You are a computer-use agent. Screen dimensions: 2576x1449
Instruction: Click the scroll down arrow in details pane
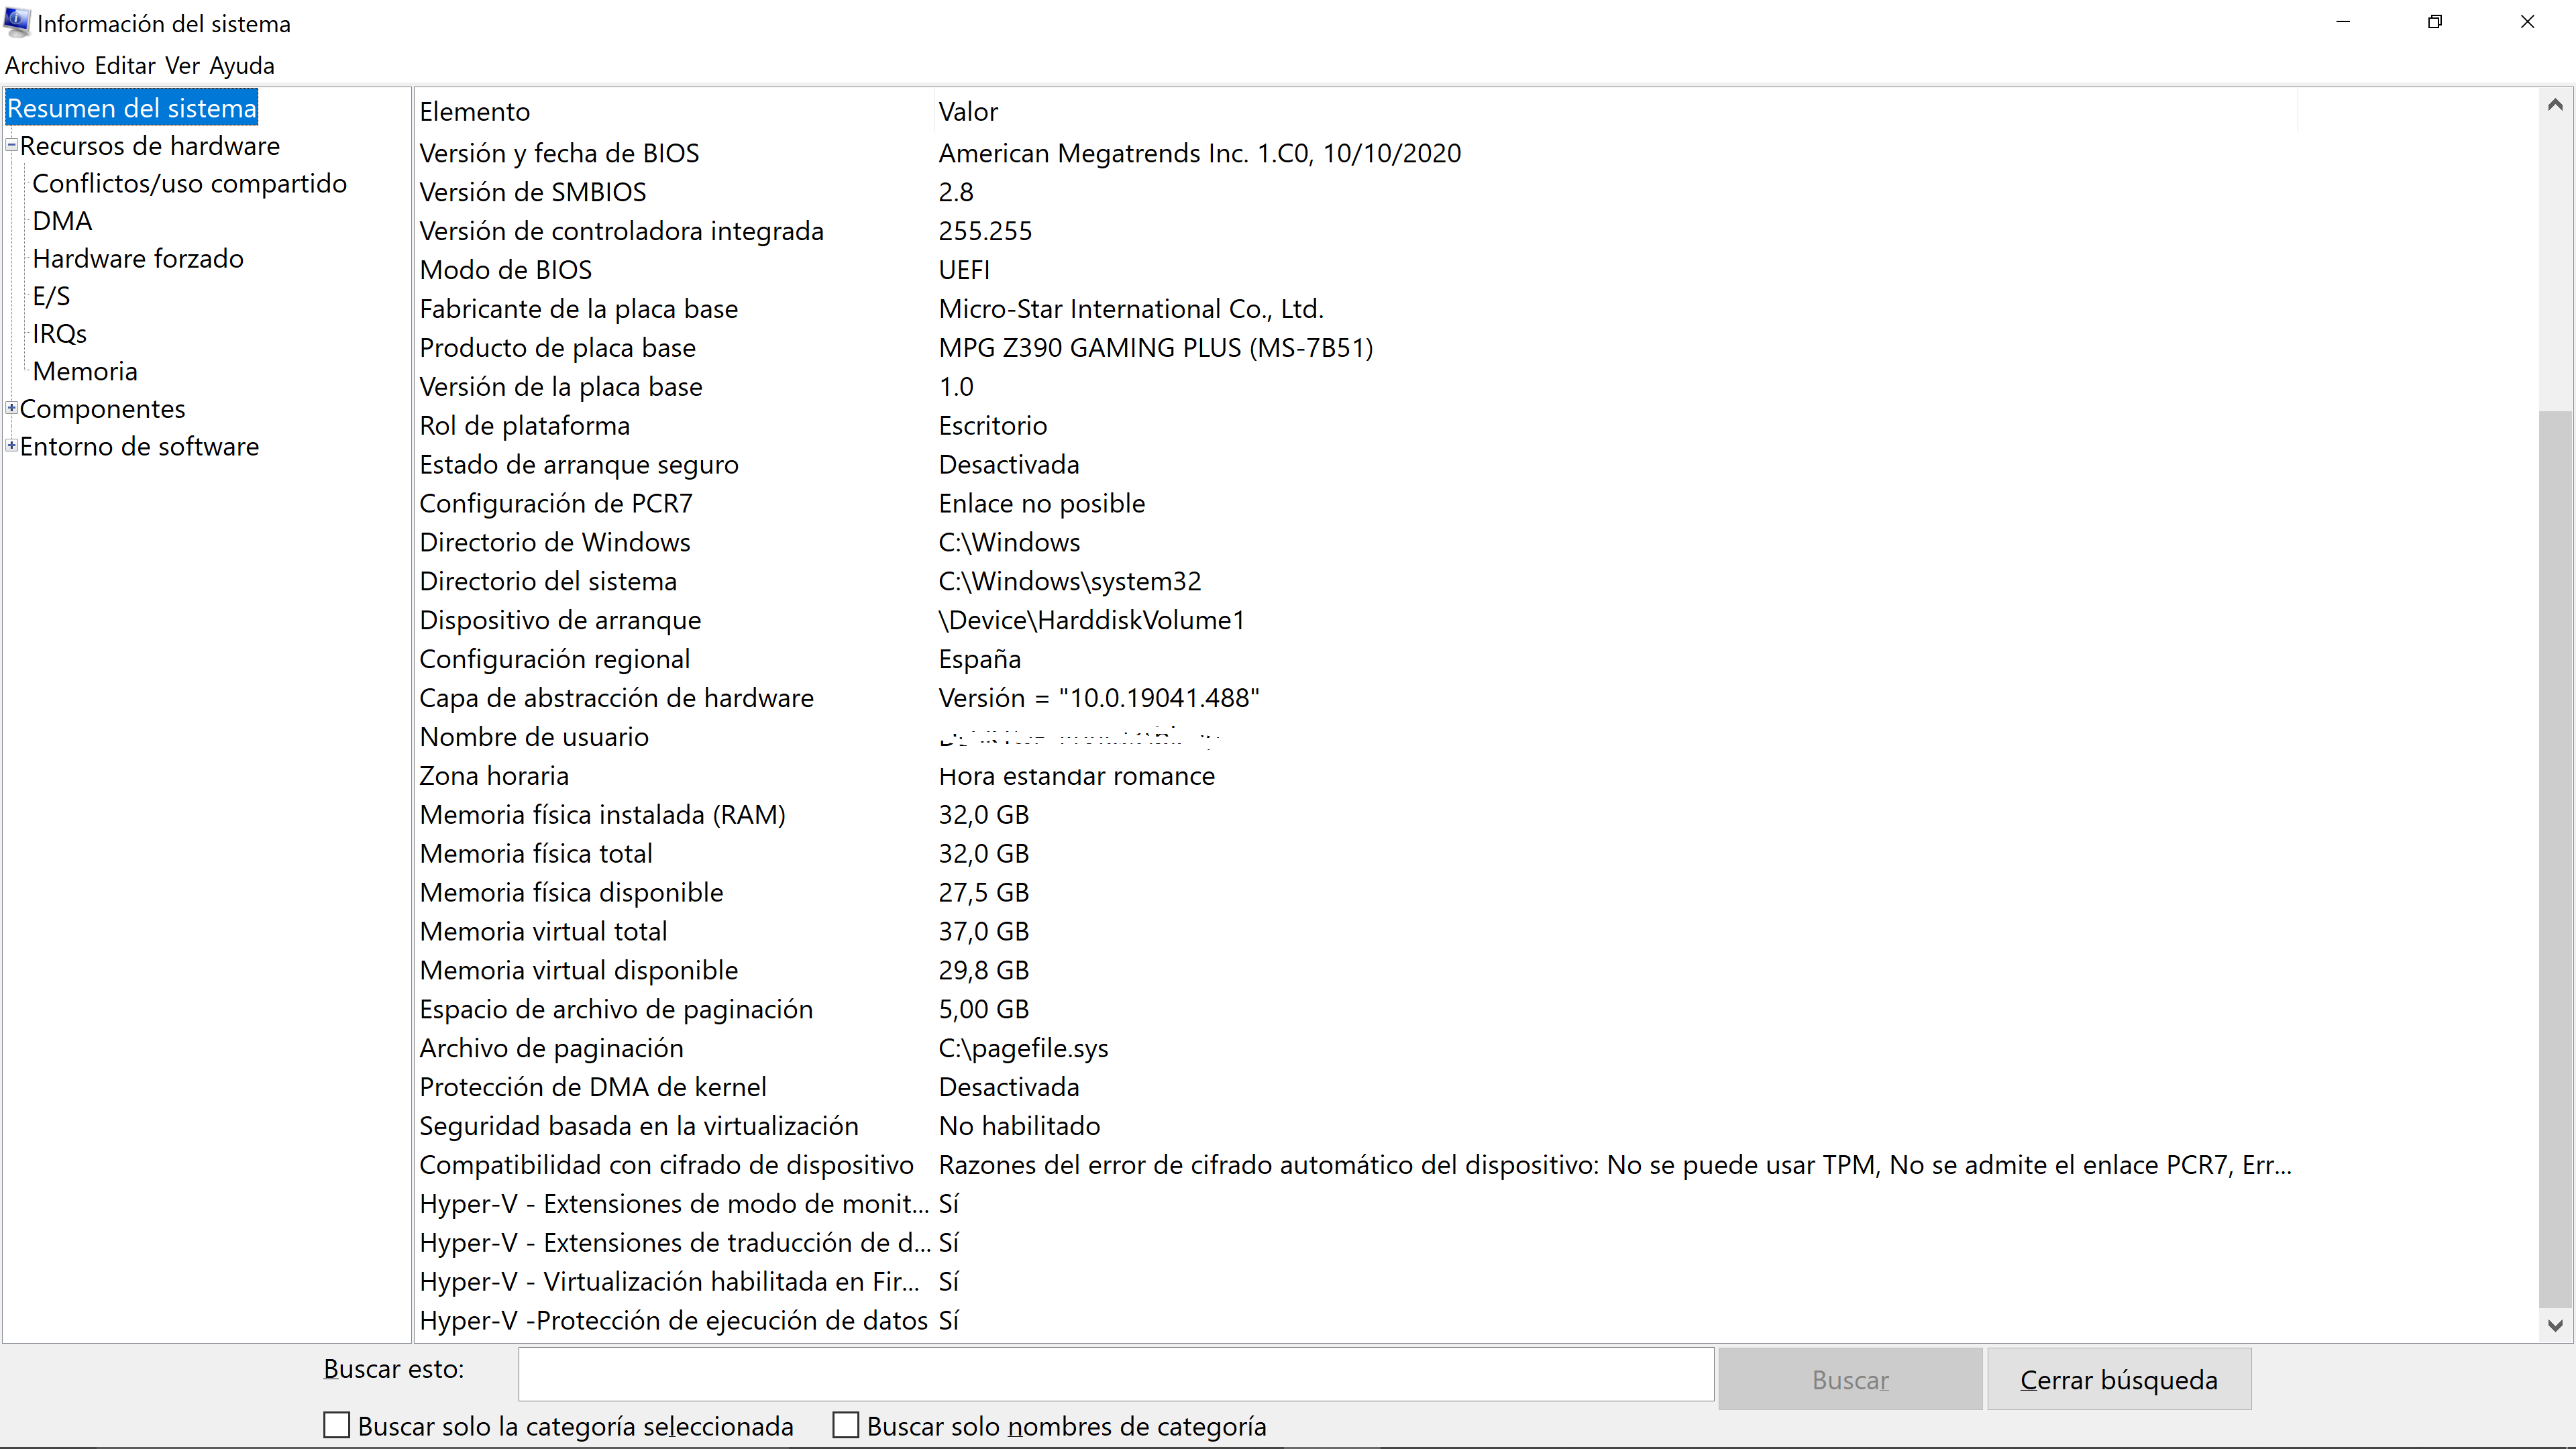click(2555, 1325)
